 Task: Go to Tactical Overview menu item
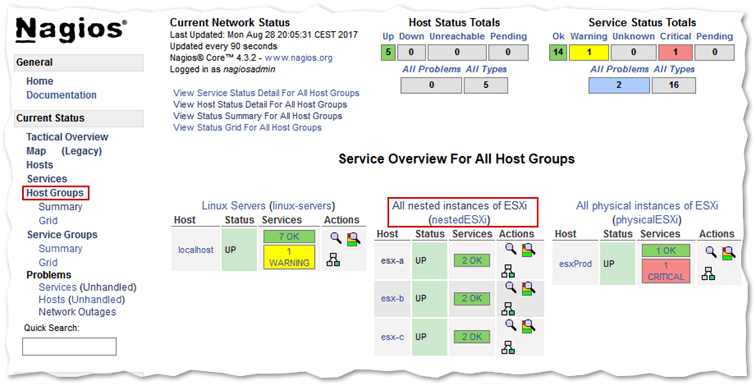click(67, 137)
